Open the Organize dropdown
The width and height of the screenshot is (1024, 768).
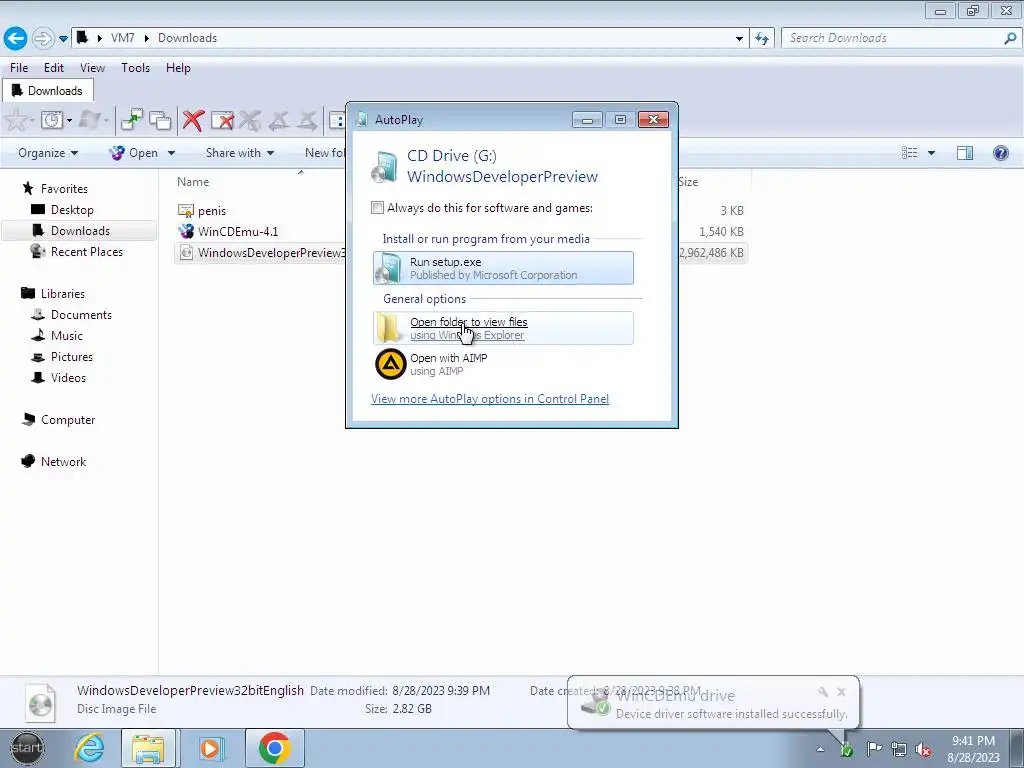tap(48, 153)
